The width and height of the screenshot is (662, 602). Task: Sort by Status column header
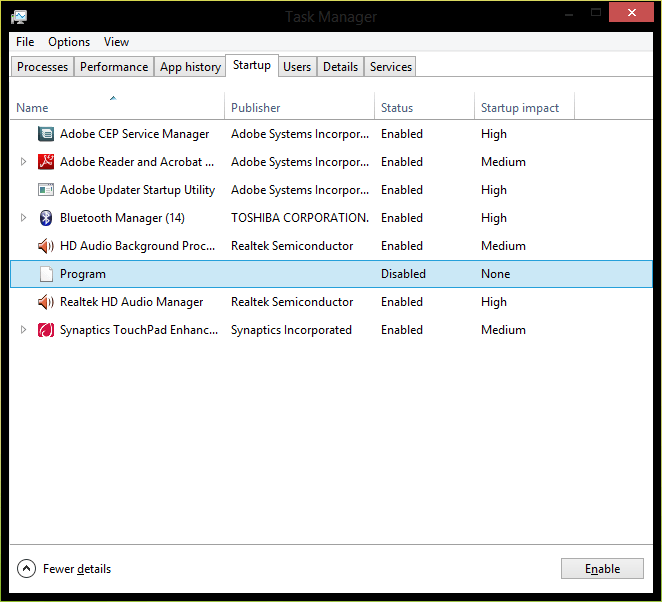(397, 108)
